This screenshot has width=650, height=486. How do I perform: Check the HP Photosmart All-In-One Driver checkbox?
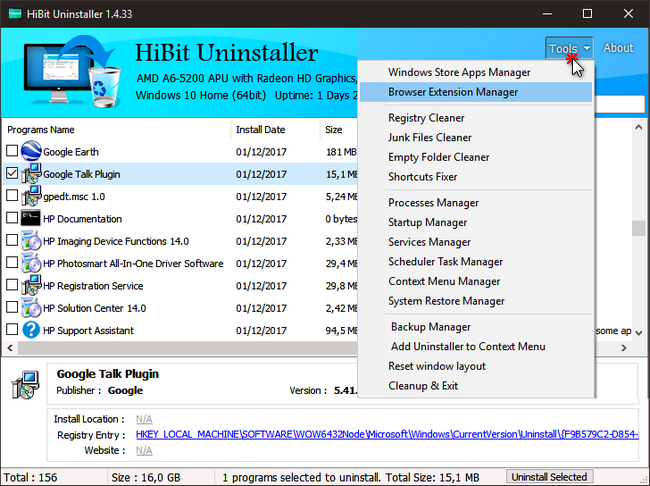point(12,262)
